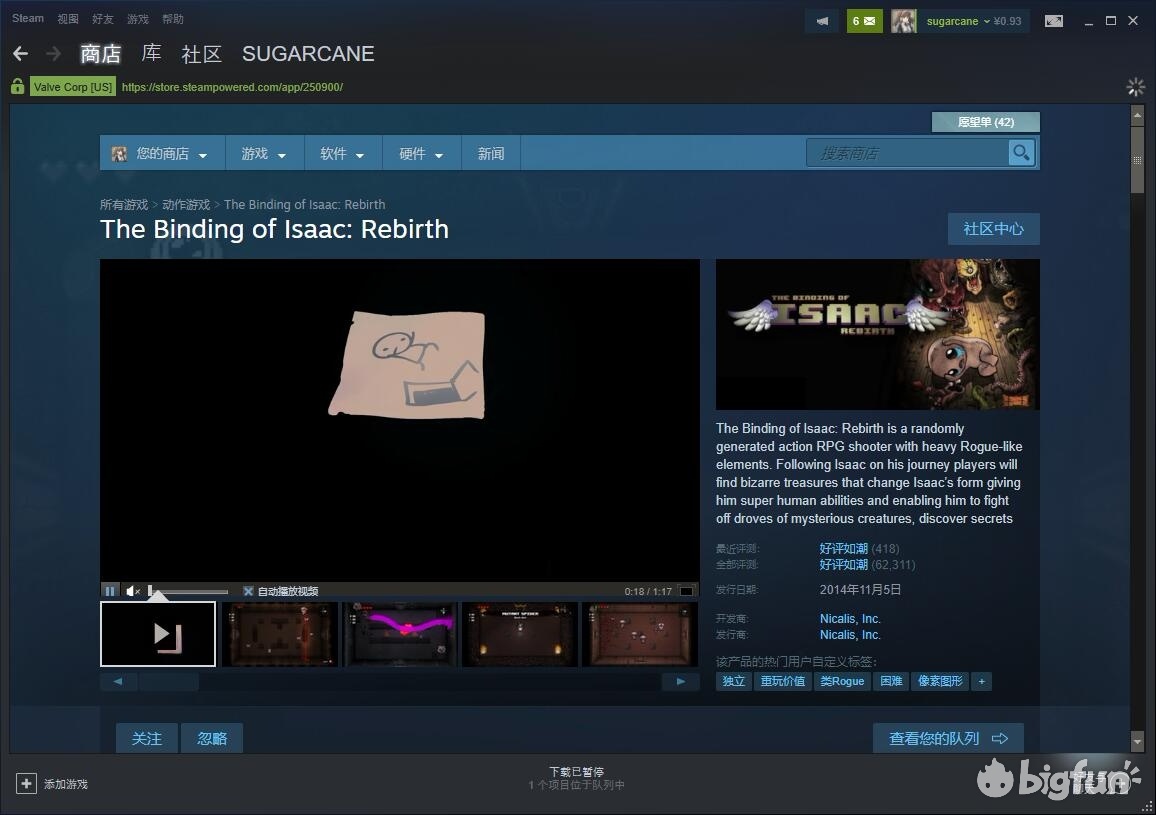1156x815 pixels.
Task: Expand the 游戏 store dropdown
Action: click(x=263, y=154)
